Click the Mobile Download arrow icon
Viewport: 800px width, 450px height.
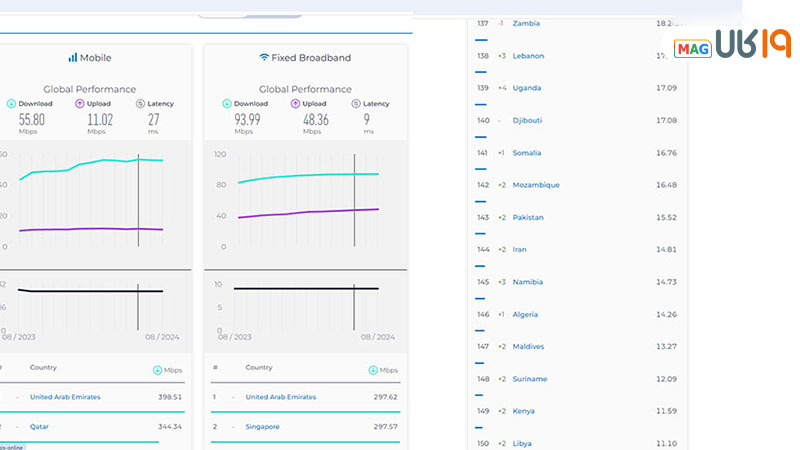[x=11, y=103]
